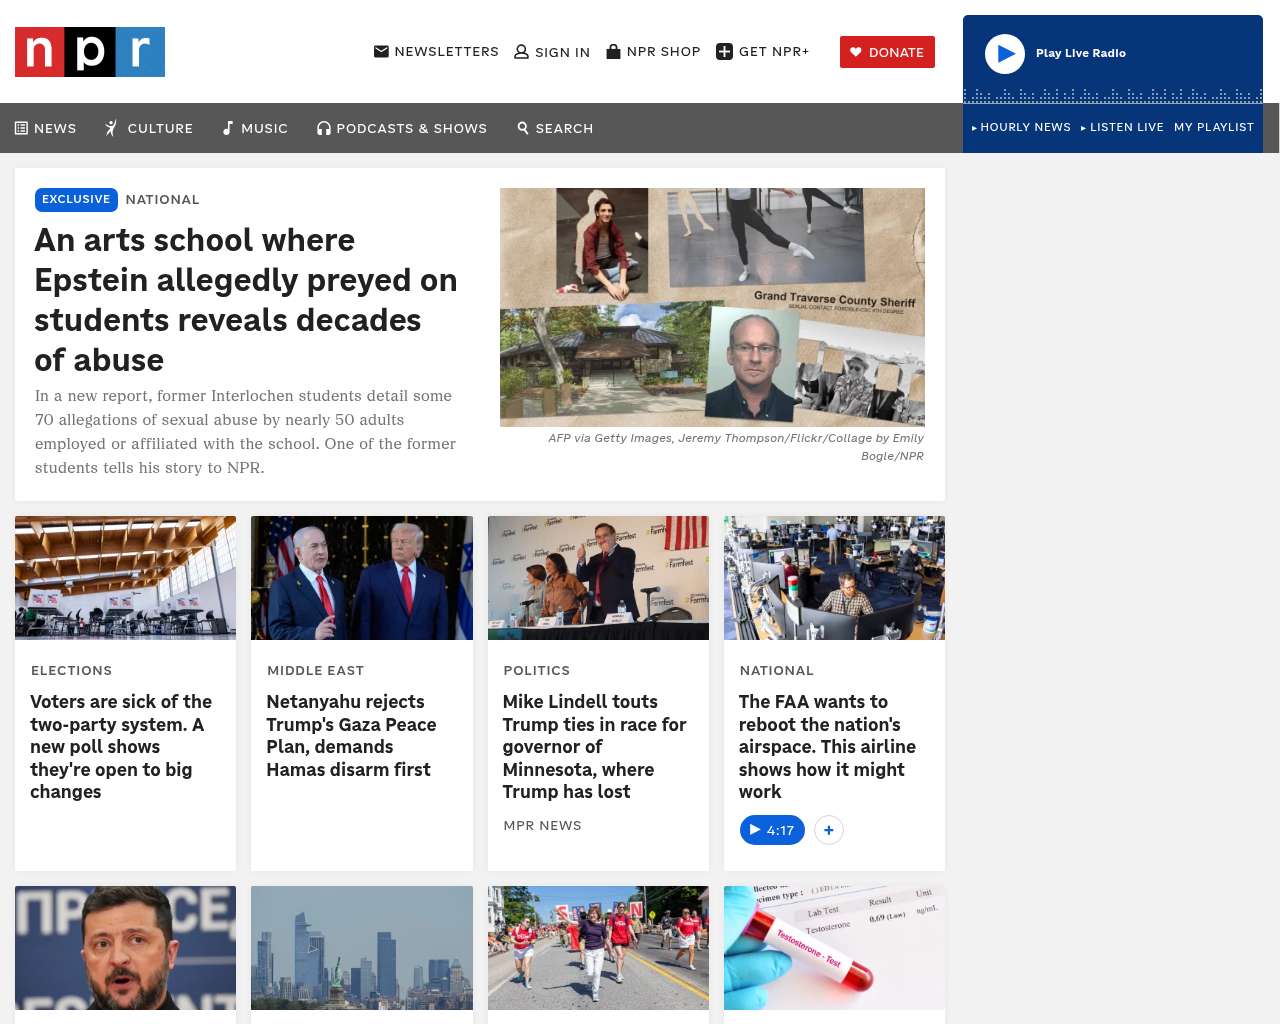Open the MPR News source link
Image resolution: width=1280 pixels, height=1024 pixels.
point(542,825)
